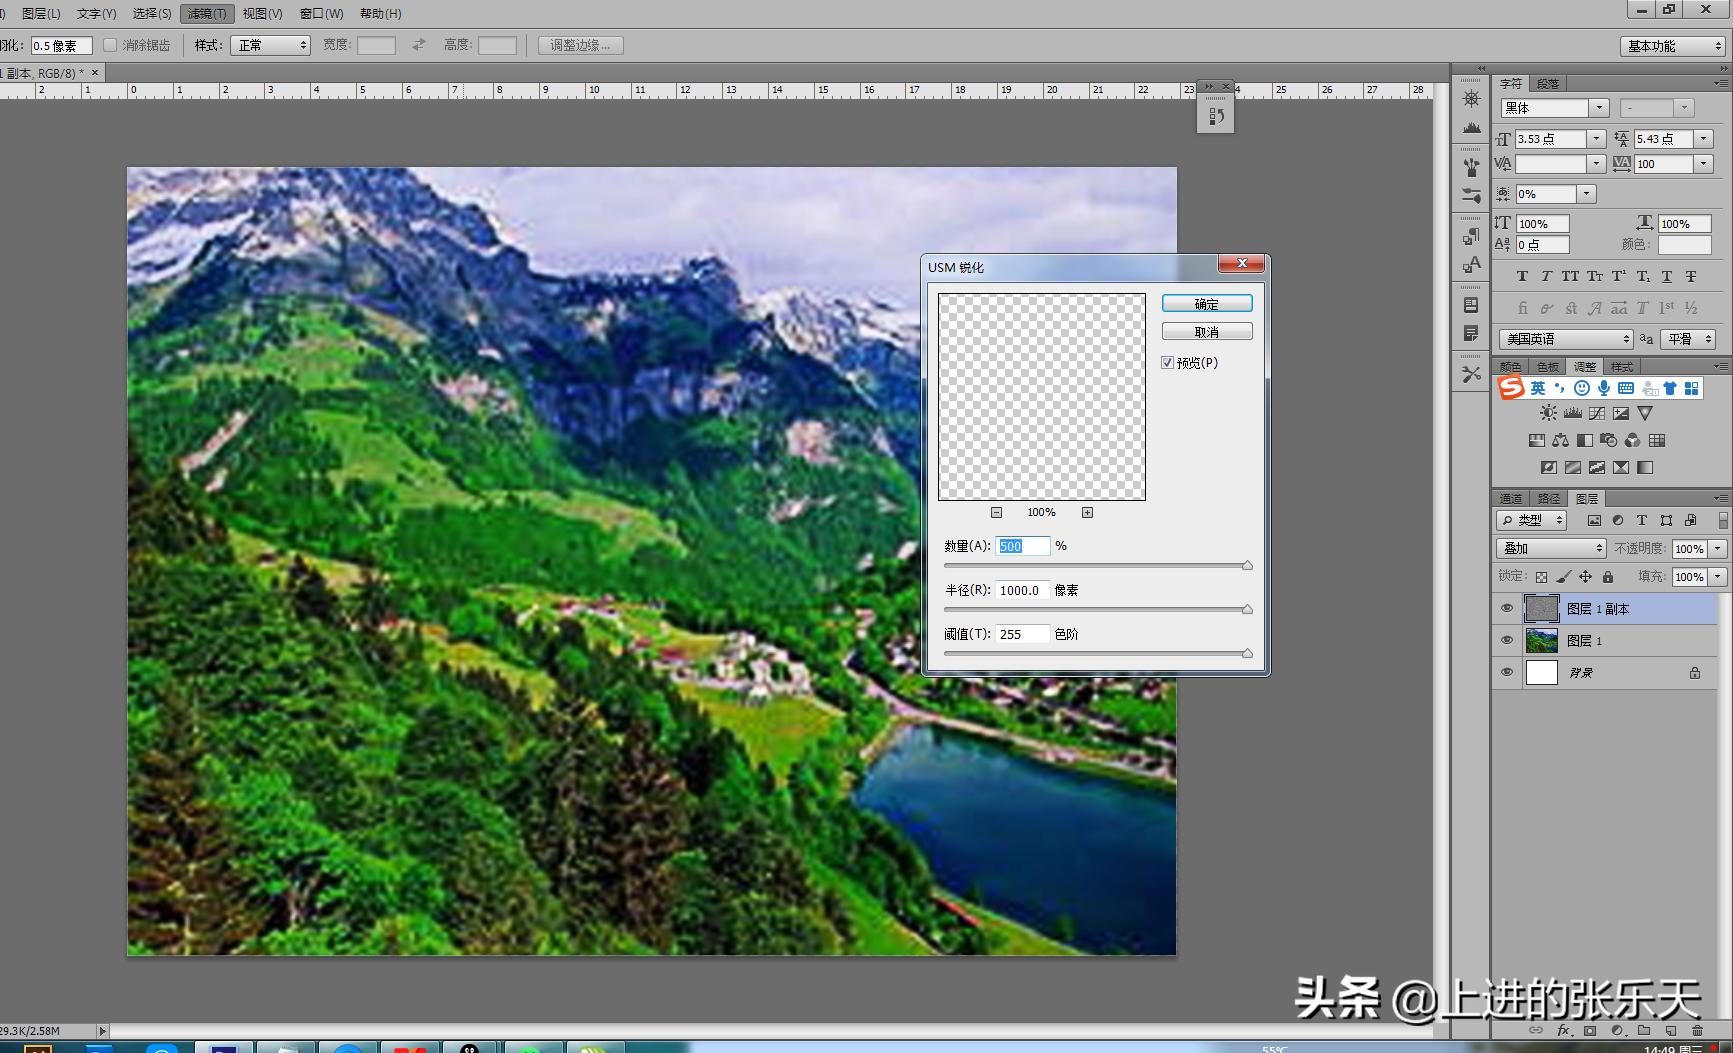This screenshot has width=1733, height=1053.
Task: Zoom out the USM preview with minus icon
Action: 996,513
